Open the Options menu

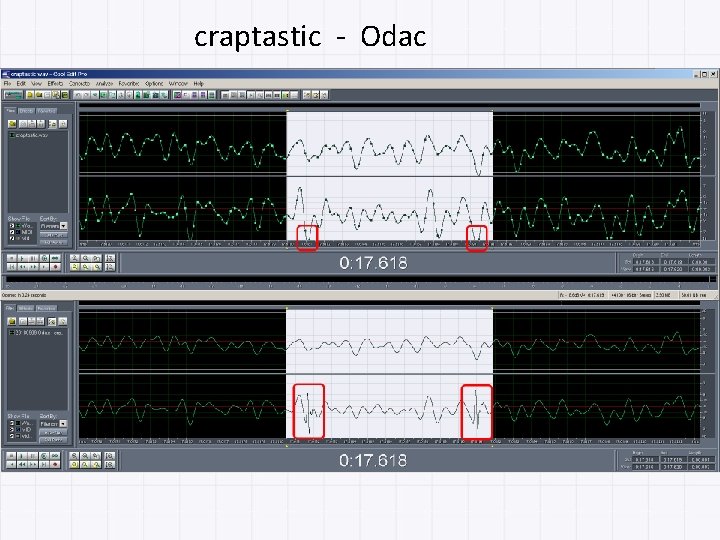[154, 84]
